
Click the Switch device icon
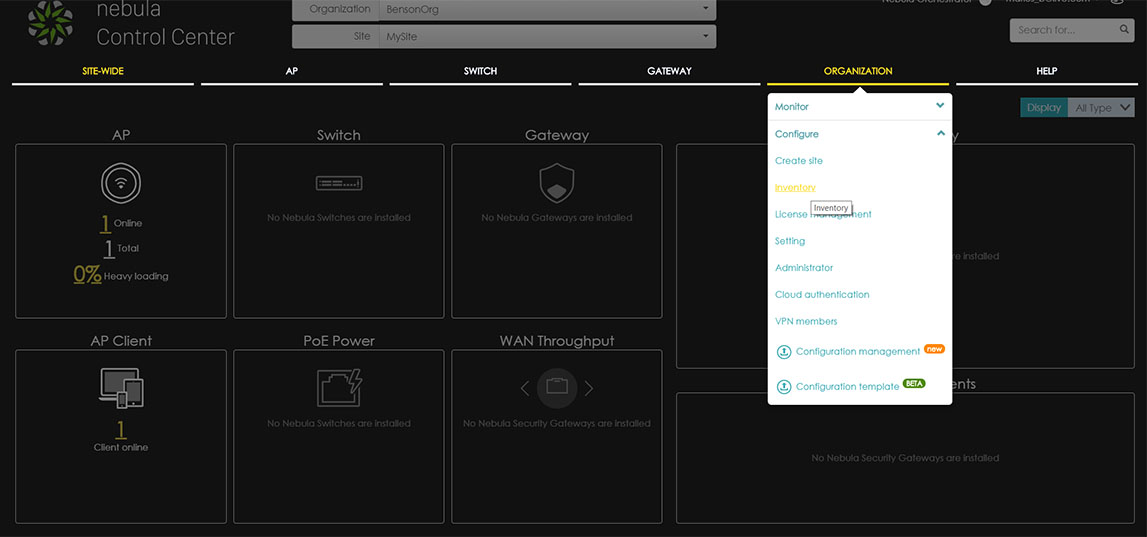[339, 183]
